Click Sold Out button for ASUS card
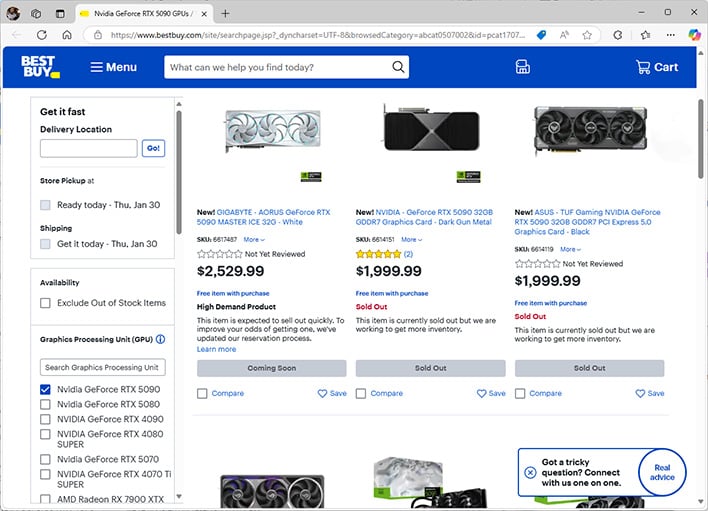Screen dimensions: 708x511 pyautogui.click(x=589, y=368)
